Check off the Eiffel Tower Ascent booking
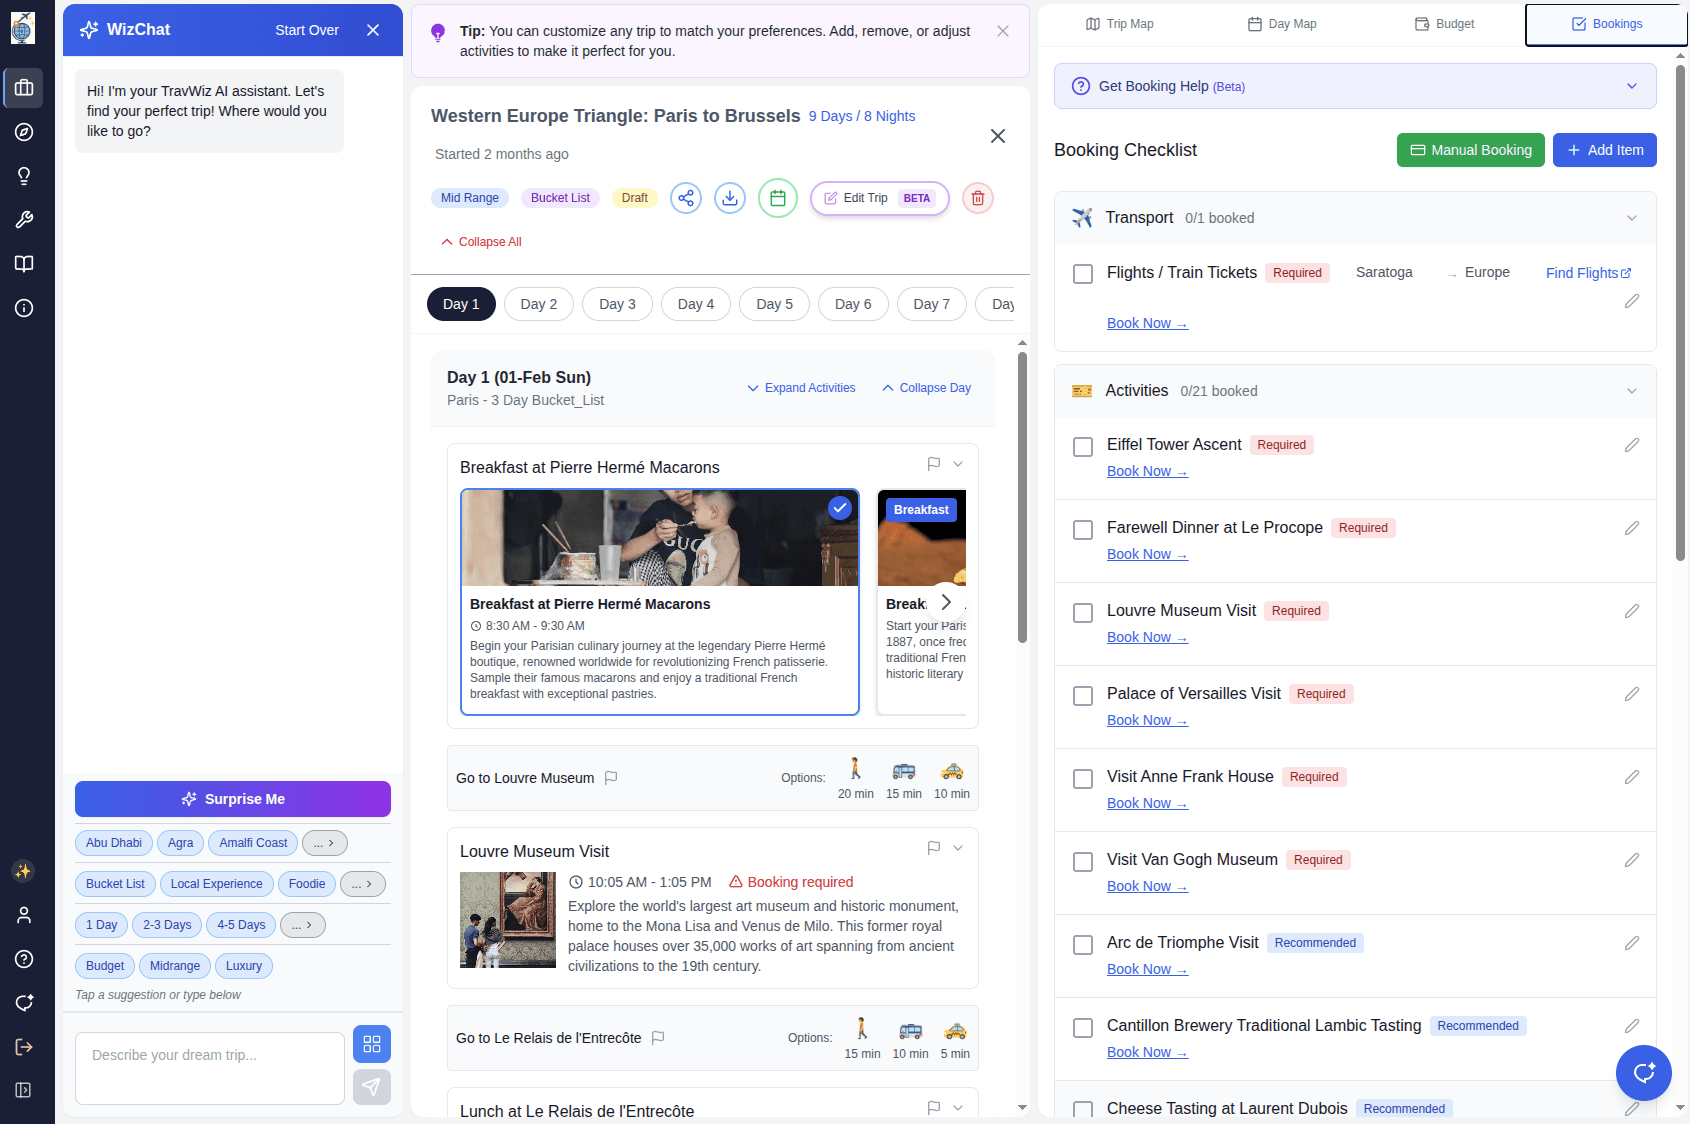This screenshot has width=1690, height=1124. click(1083, 447)
